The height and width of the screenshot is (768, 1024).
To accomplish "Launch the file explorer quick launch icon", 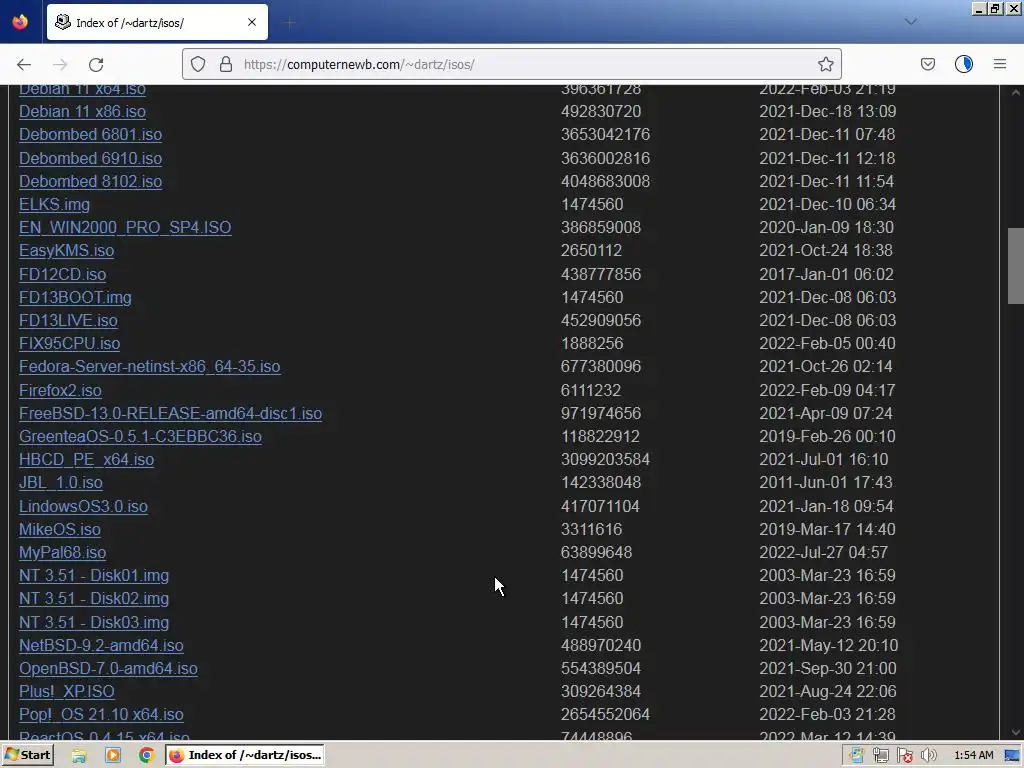I will (x=79, y=756).
